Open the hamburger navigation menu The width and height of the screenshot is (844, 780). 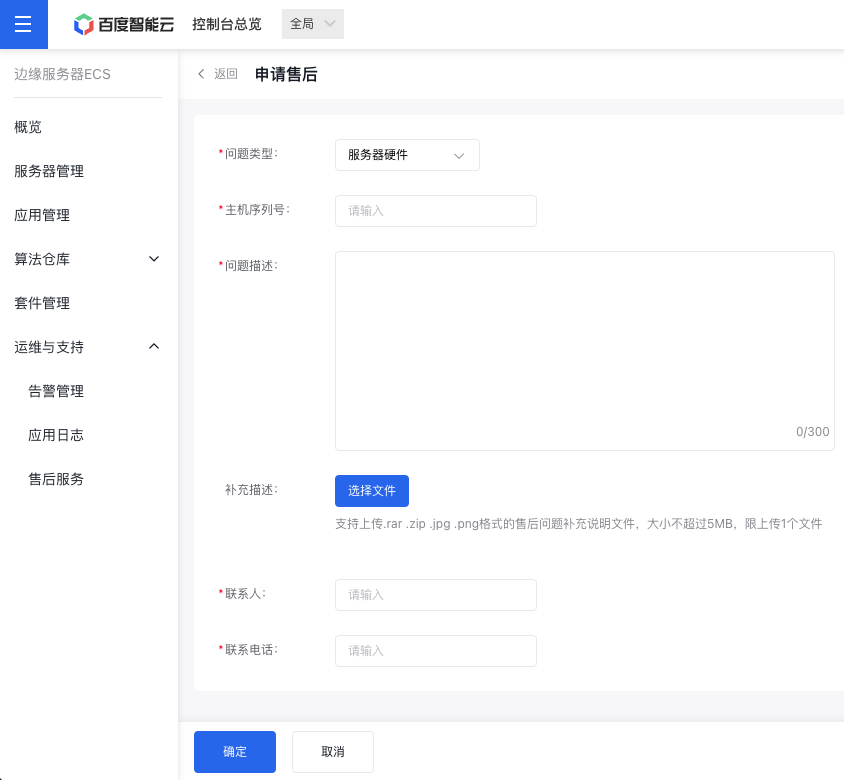(x=23, y=24)
